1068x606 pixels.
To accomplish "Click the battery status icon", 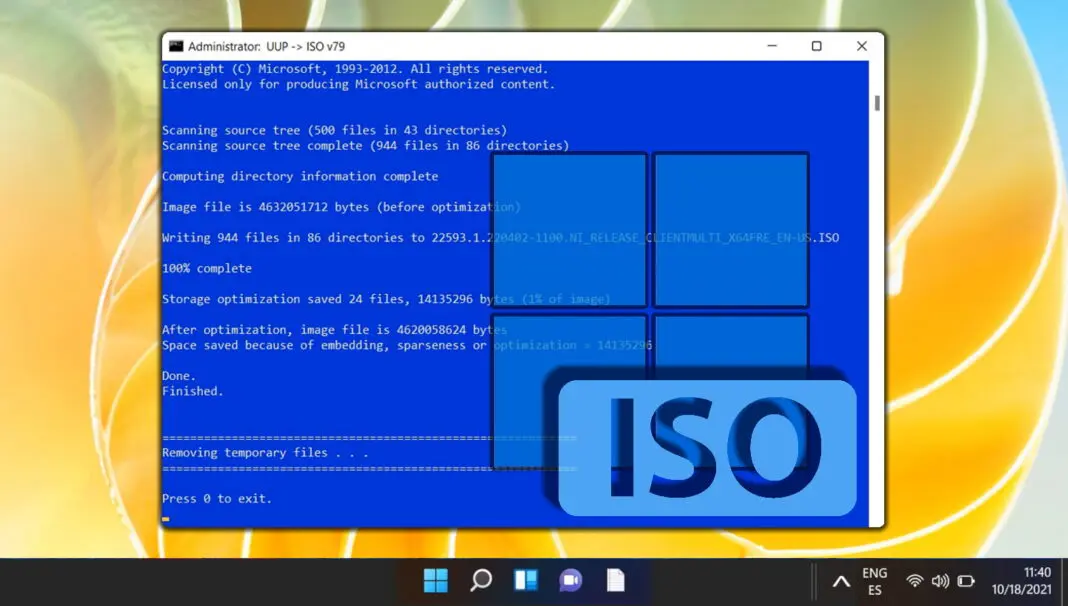I will coord(966,581).
